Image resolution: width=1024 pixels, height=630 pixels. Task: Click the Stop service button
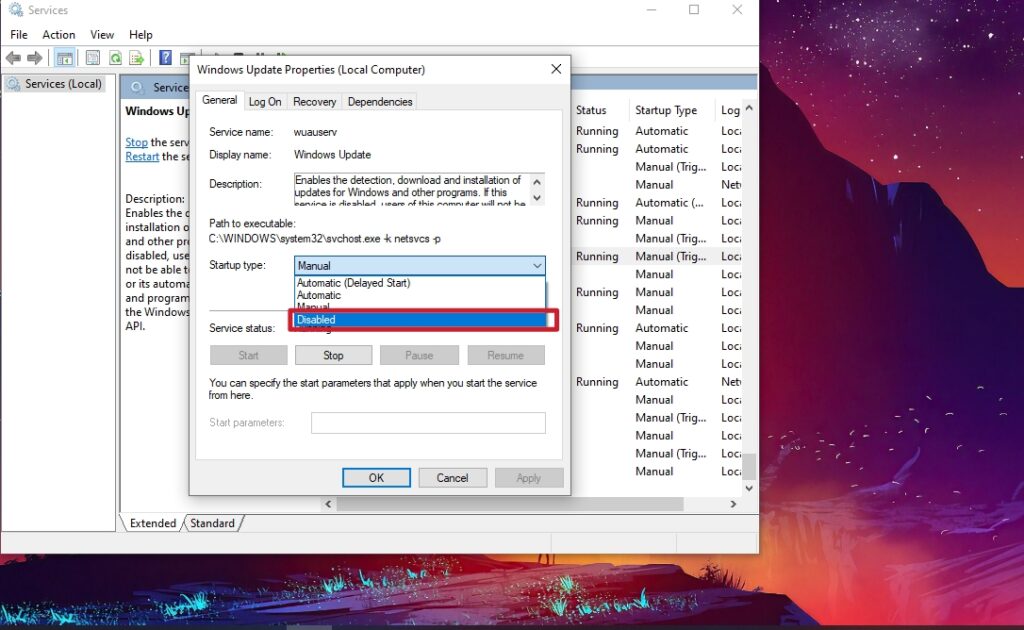[333, 355]
